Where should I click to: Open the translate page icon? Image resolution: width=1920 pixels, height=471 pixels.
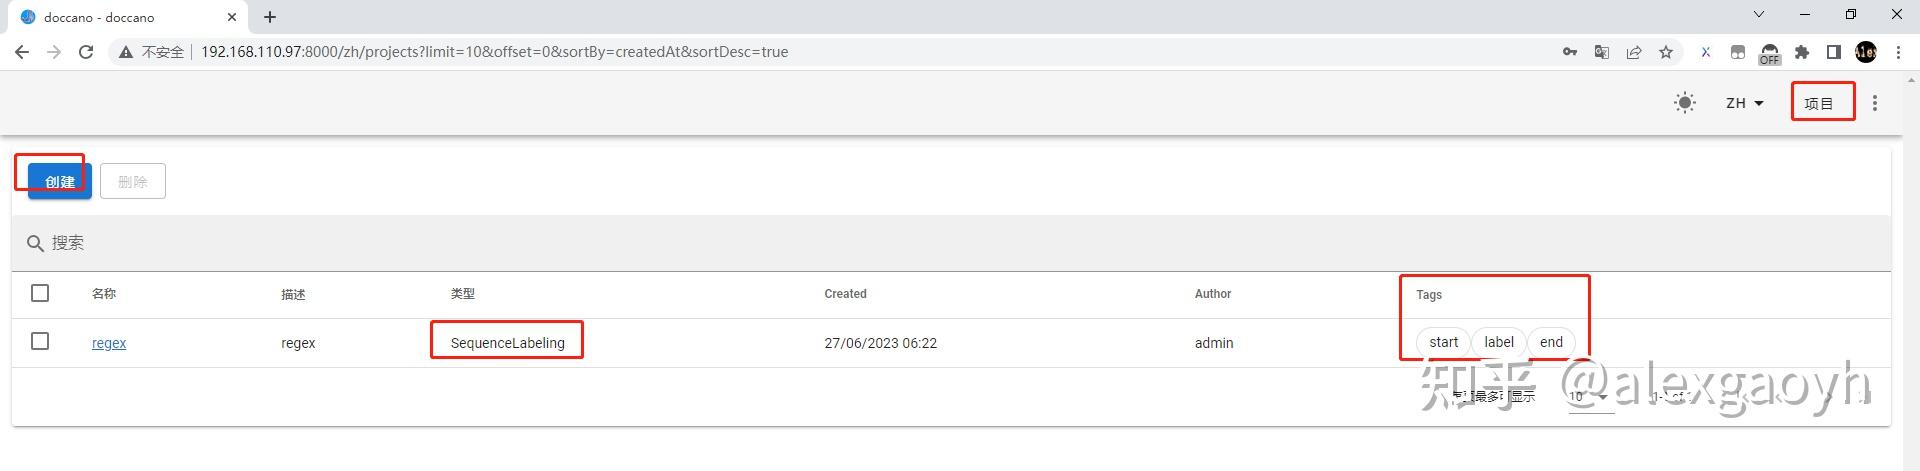tap(1602, 52)
